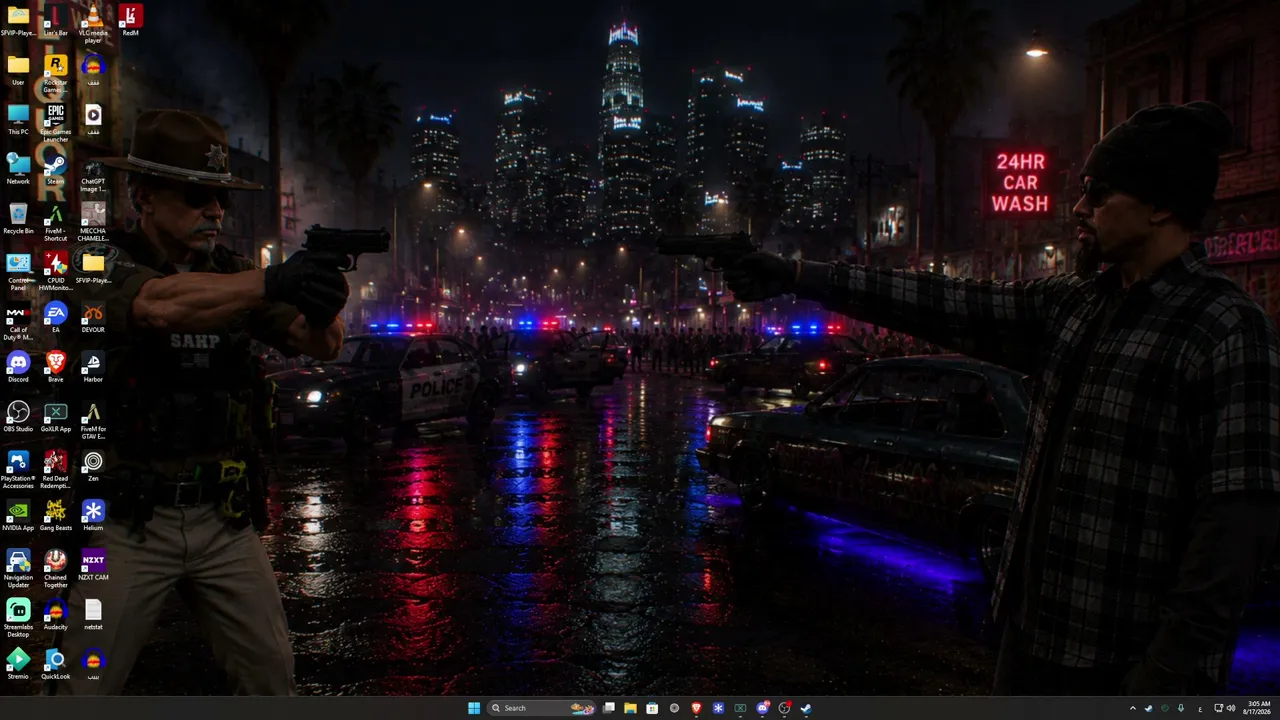Select the Helium desktop shortcut
Screen dimensions: 1280x720
(x=93, y=516)
